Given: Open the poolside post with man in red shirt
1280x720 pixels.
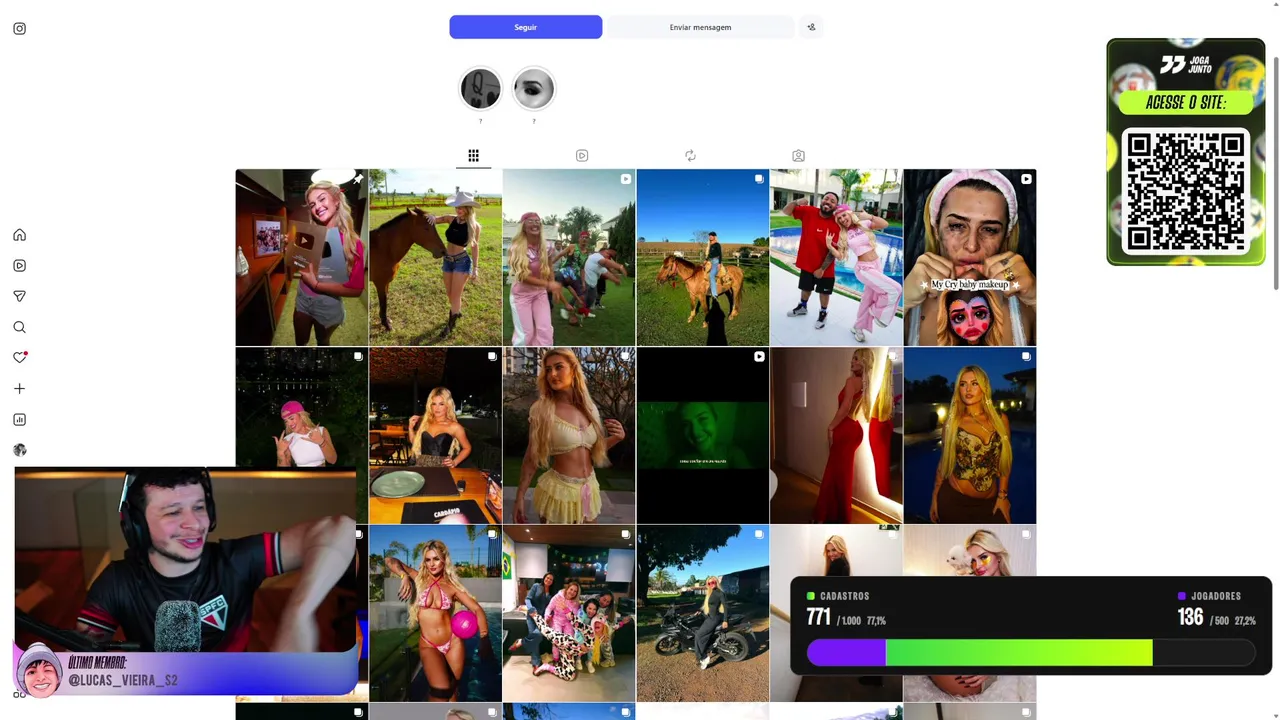Looking at the screenshot, I should 836,257.
